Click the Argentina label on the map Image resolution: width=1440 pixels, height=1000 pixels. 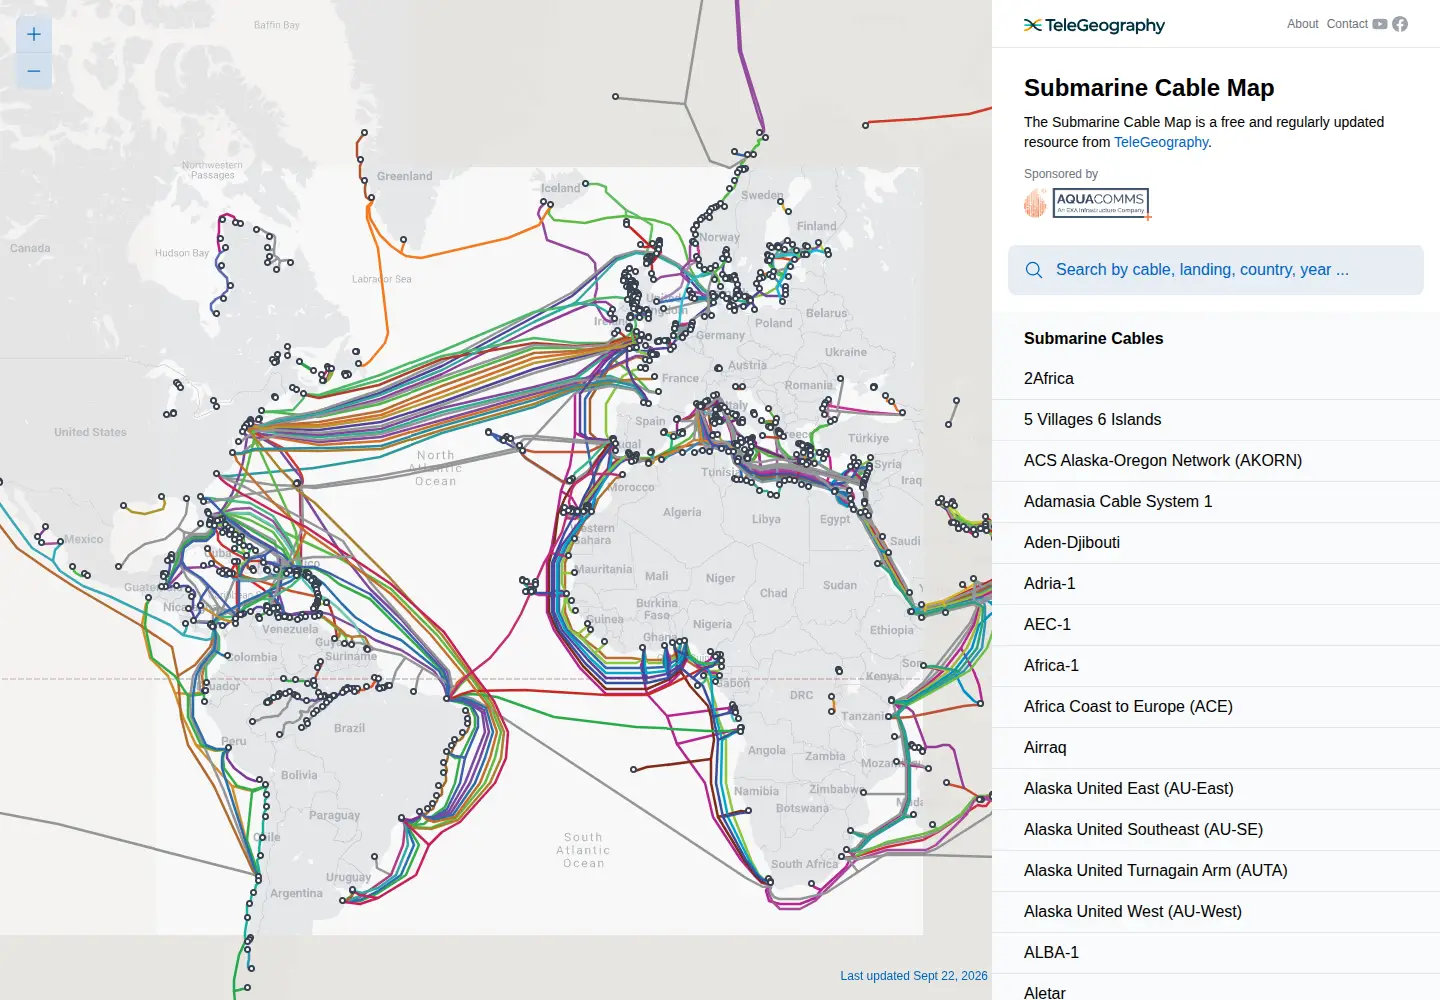(x=296, y=893)
